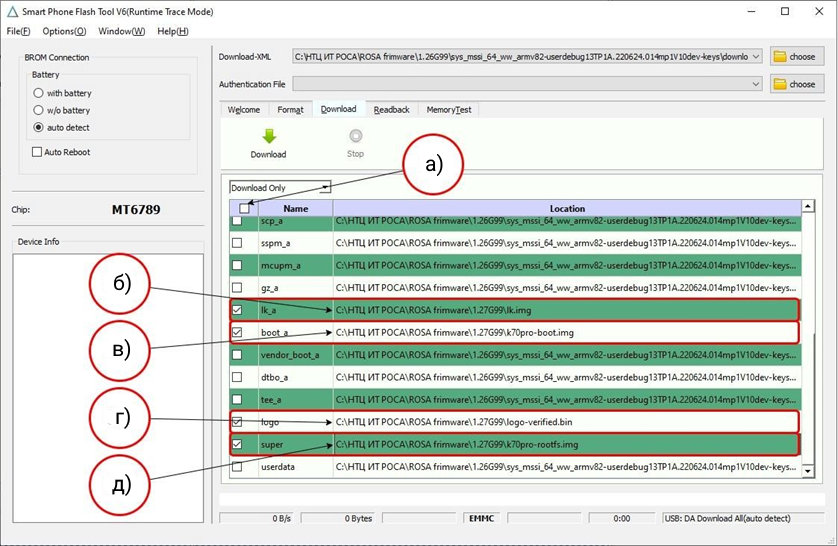The height and width of the screenshot is (546, 838).
Task: Enable the Auto Reboot checkbox
Action: coord(37,152)
